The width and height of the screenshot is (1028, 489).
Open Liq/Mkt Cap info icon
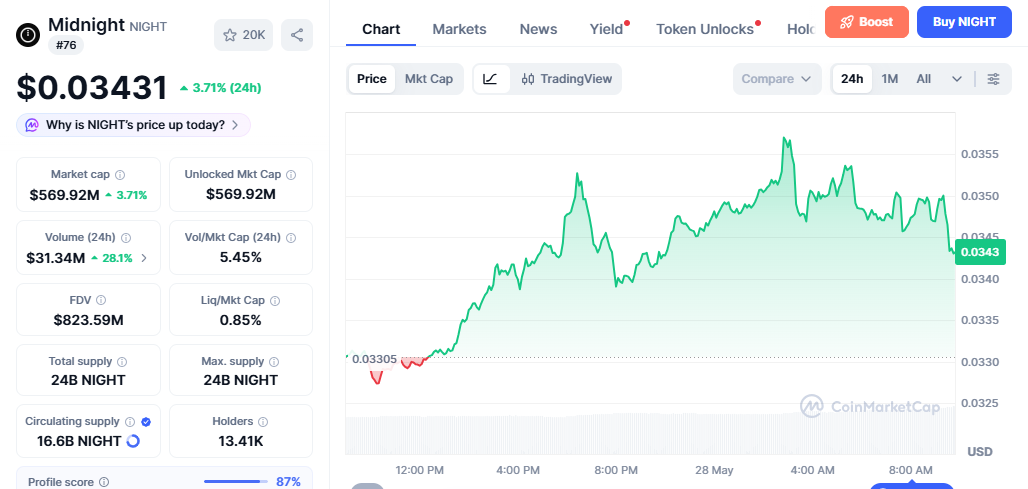coord(275,301)
